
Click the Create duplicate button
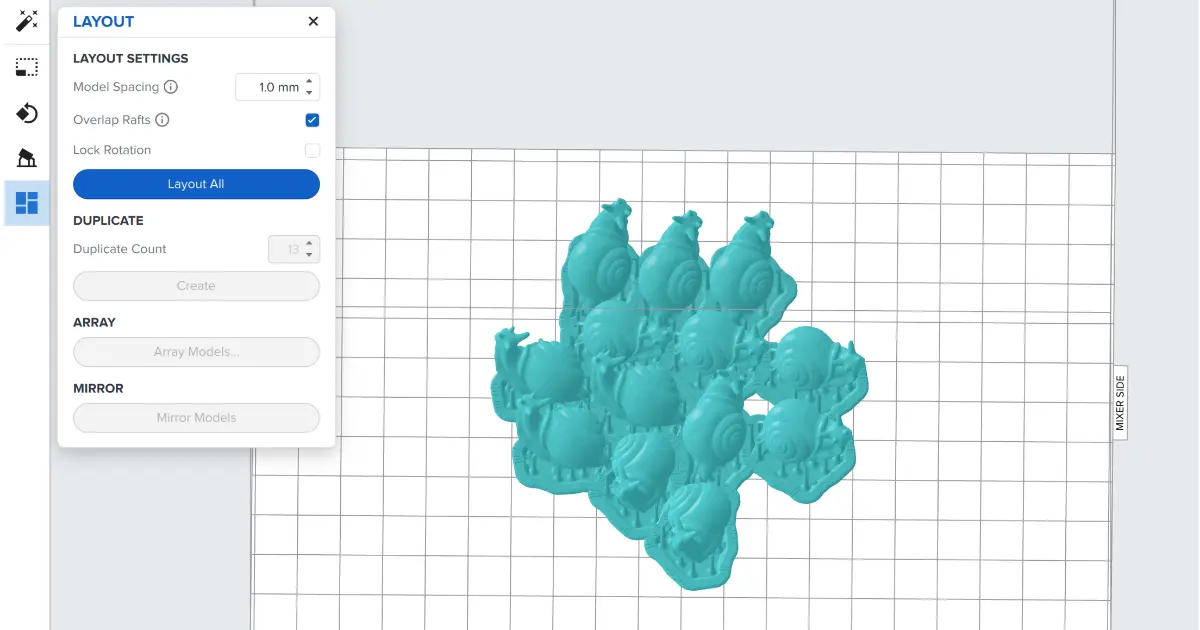196,286
